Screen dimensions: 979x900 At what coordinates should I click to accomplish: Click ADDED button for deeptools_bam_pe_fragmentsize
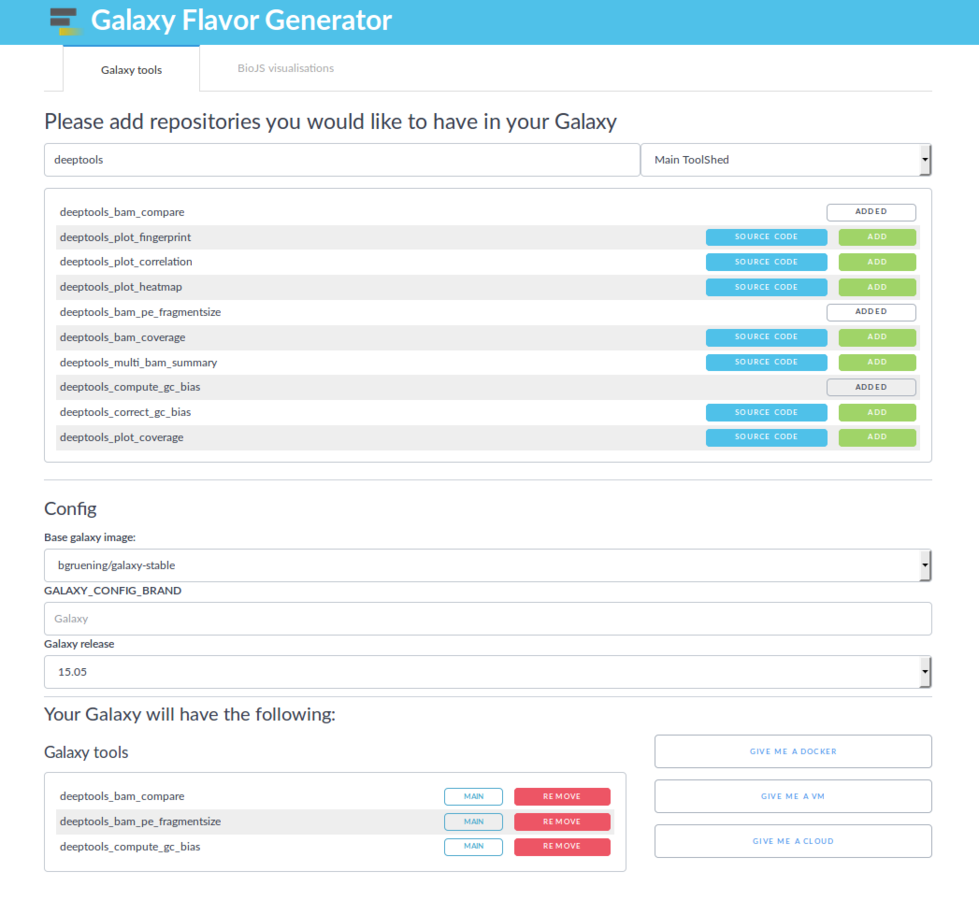point(871,312)
